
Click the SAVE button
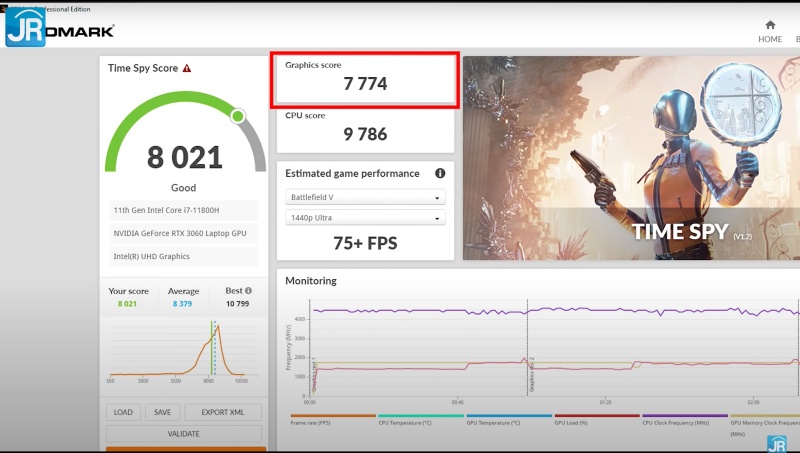pos(162,412)
